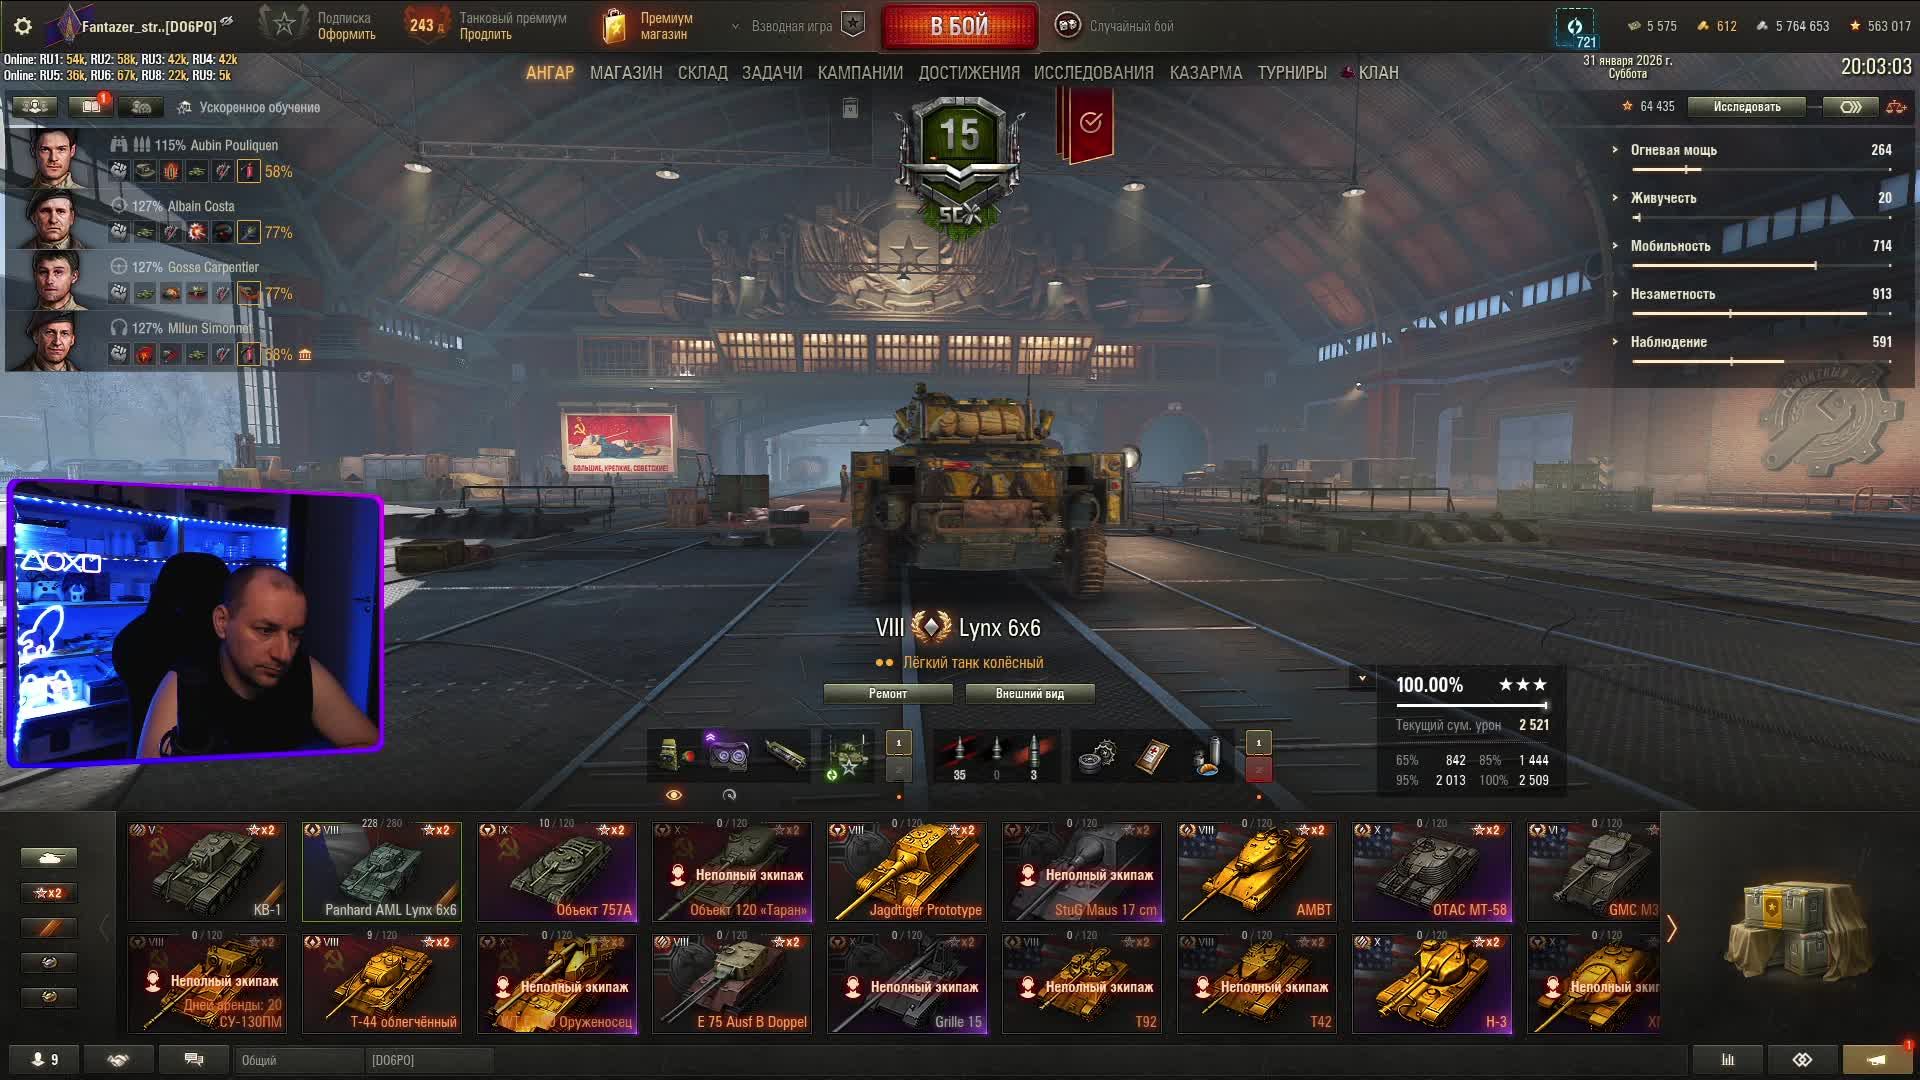1920x1080 pixels.
Task: Expand the marks of excellence panel arrow
Action: click(x=1361, y=678)
